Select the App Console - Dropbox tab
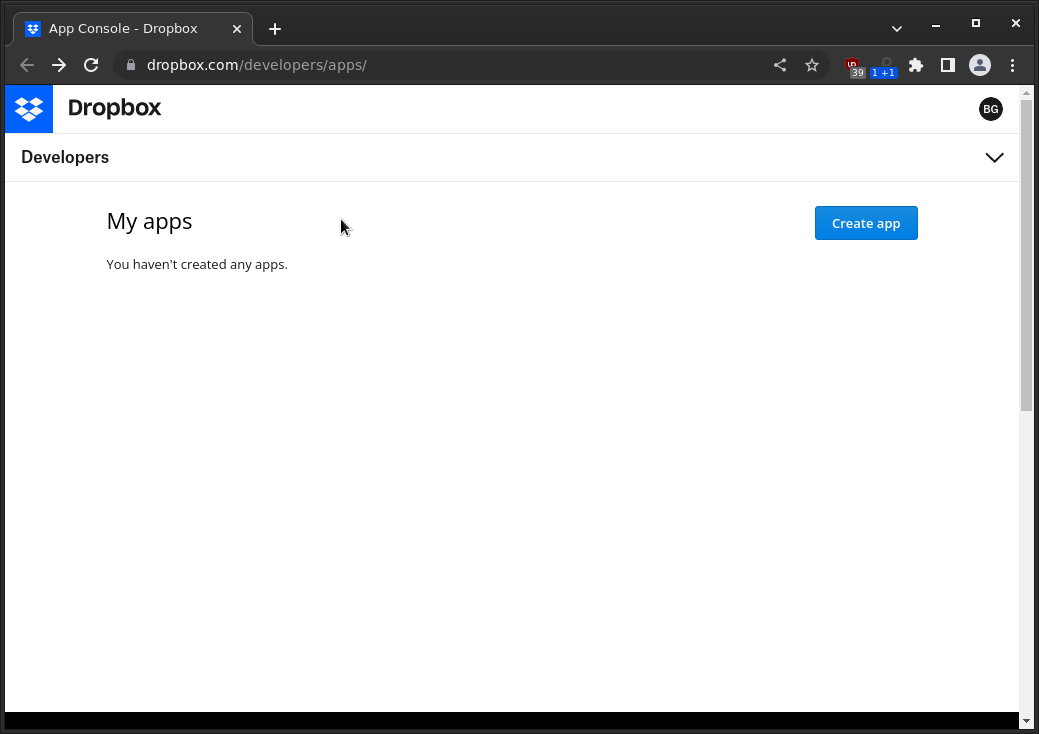 coord(133,29)
